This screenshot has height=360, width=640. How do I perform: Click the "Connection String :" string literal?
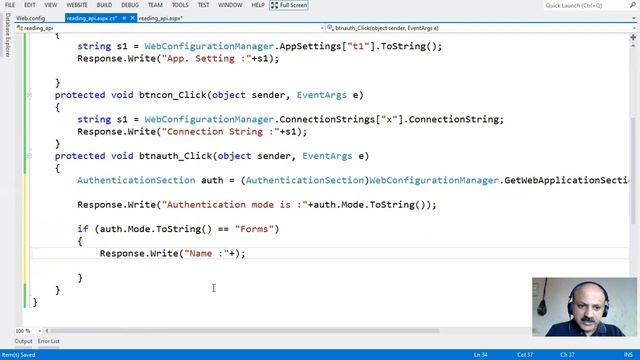pyautogui.click(x=221, y=131)
